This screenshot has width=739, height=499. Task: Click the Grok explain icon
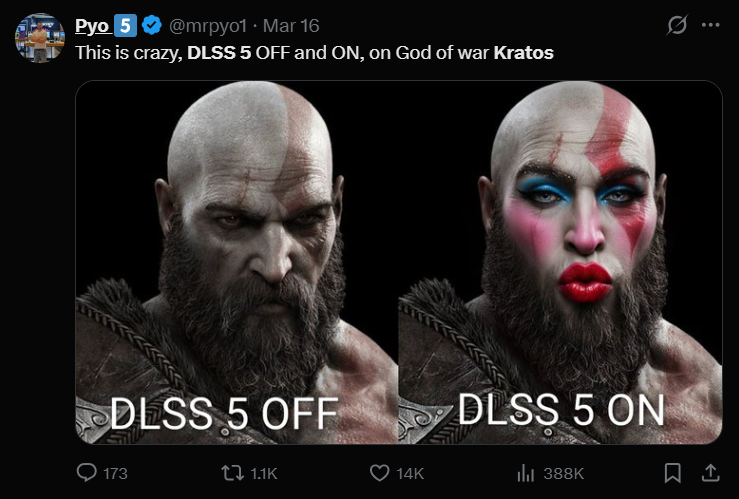coord(677,25)
